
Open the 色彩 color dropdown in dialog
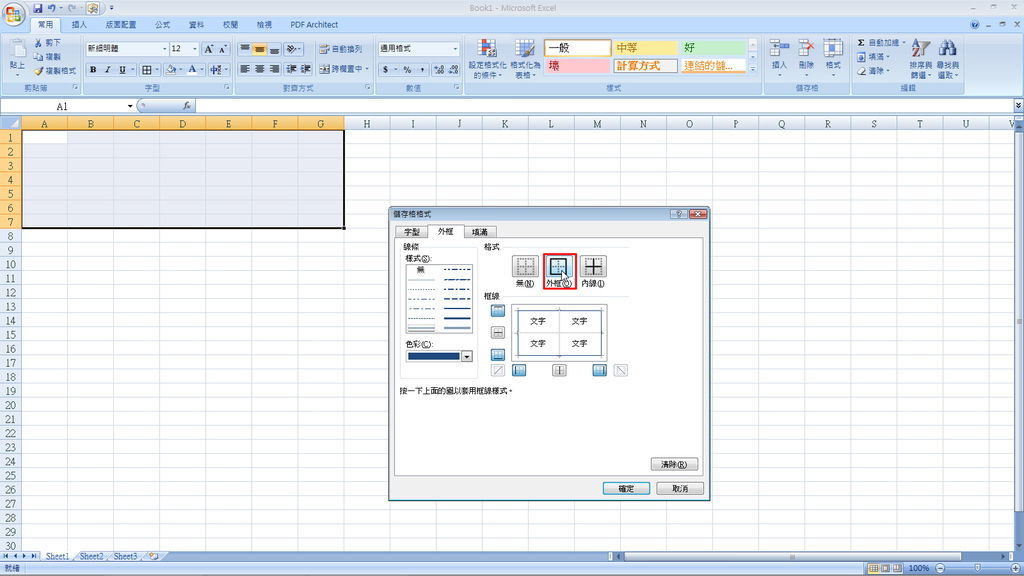point(467,357)
